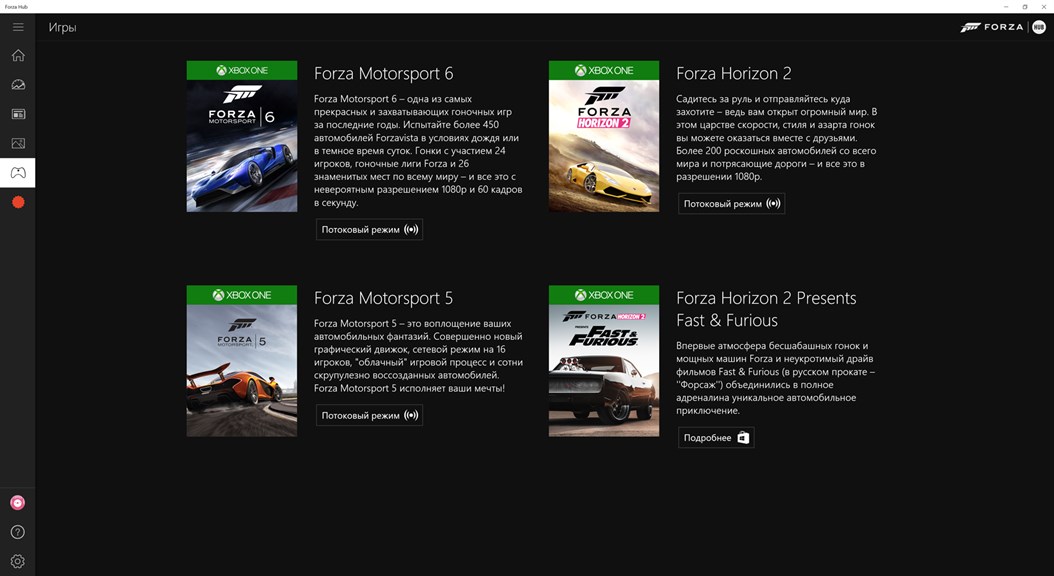1054x576 pixels.
Task: Click the Xbox One badge on Forza Horizon 2
Action: click(x=603, y=70)
